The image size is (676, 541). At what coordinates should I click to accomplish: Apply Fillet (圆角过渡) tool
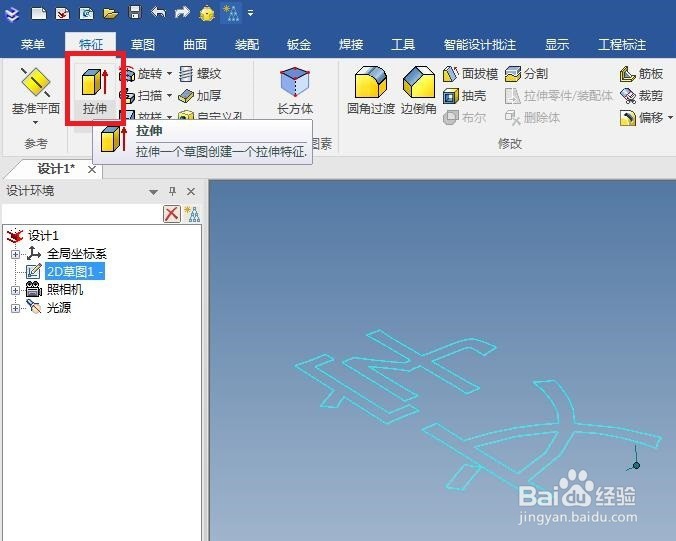371,91
